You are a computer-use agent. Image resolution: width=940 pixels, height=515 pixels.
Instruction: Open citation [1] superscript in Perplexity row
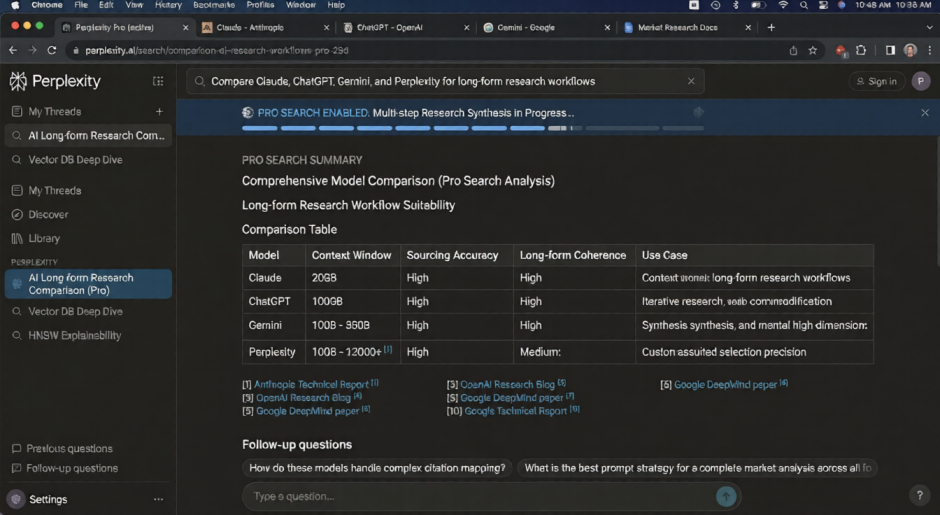pos(388,349)
